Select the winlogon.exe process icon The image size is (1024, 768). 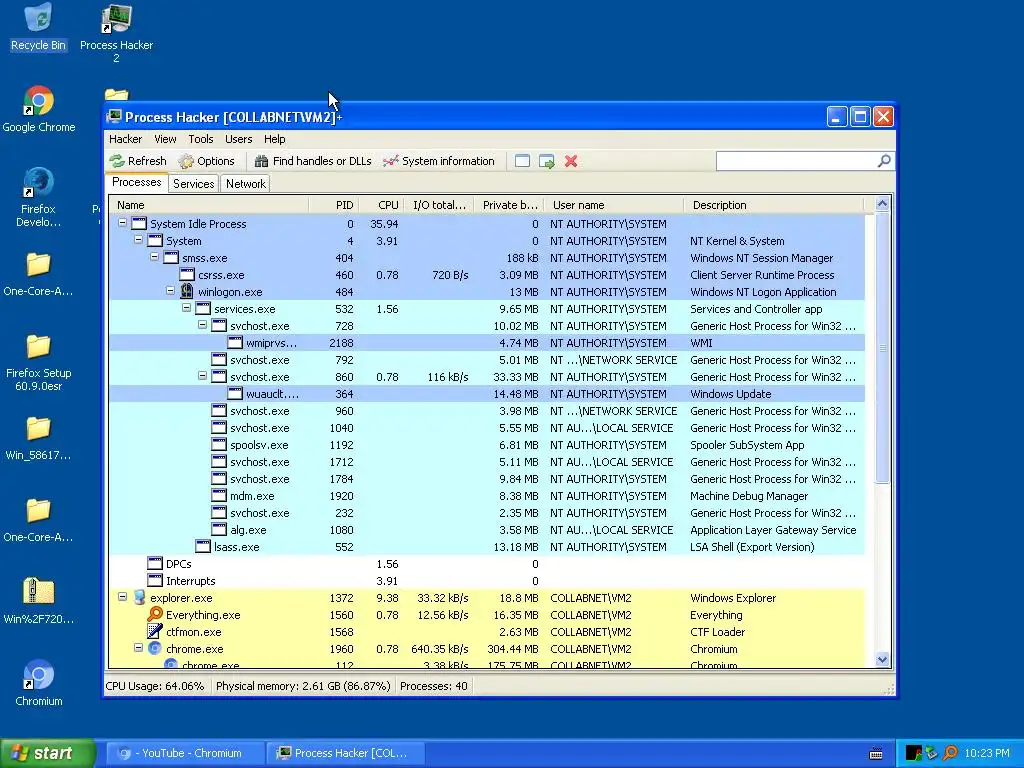pos(187,291)
